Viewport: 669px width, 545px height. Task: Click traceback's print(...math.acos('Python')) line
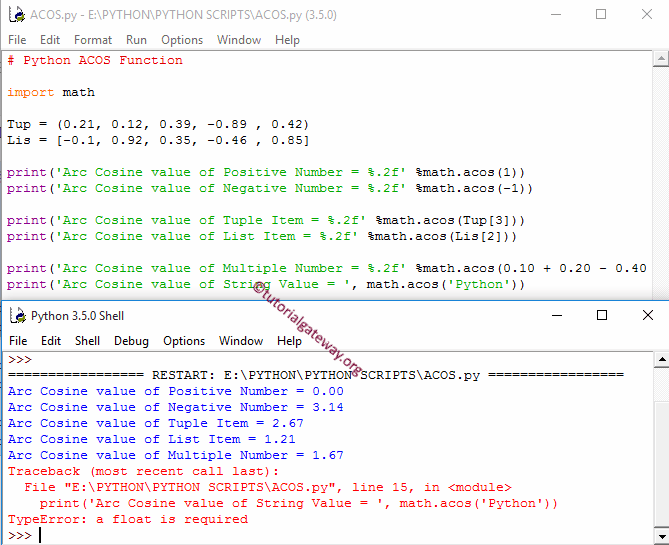(299, 503)
